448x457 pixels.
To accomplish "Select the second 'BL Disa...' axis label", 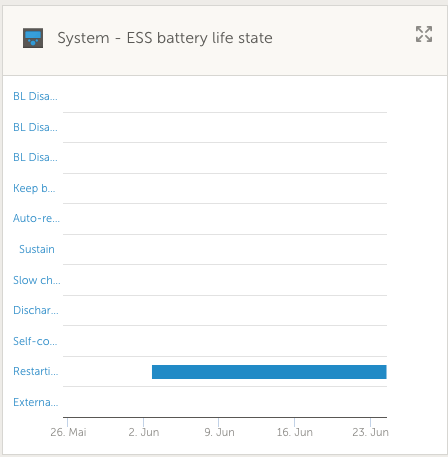I will 35,127.
